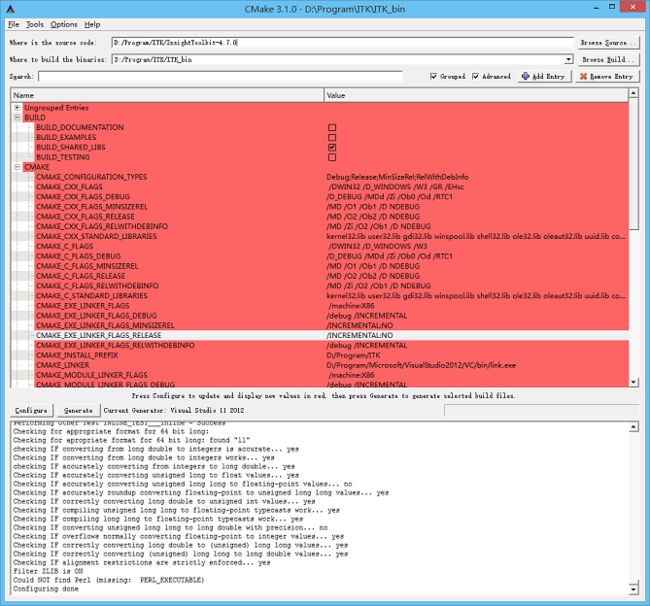Select the CMAKE_C_FLAGS_DEBUG entry

coord(78,256)
